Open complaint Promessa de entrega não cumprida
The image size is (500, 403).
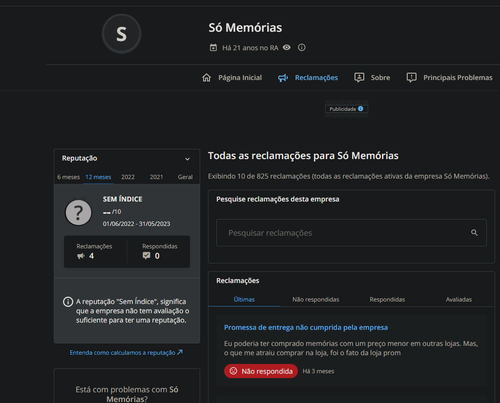(306, 327)
